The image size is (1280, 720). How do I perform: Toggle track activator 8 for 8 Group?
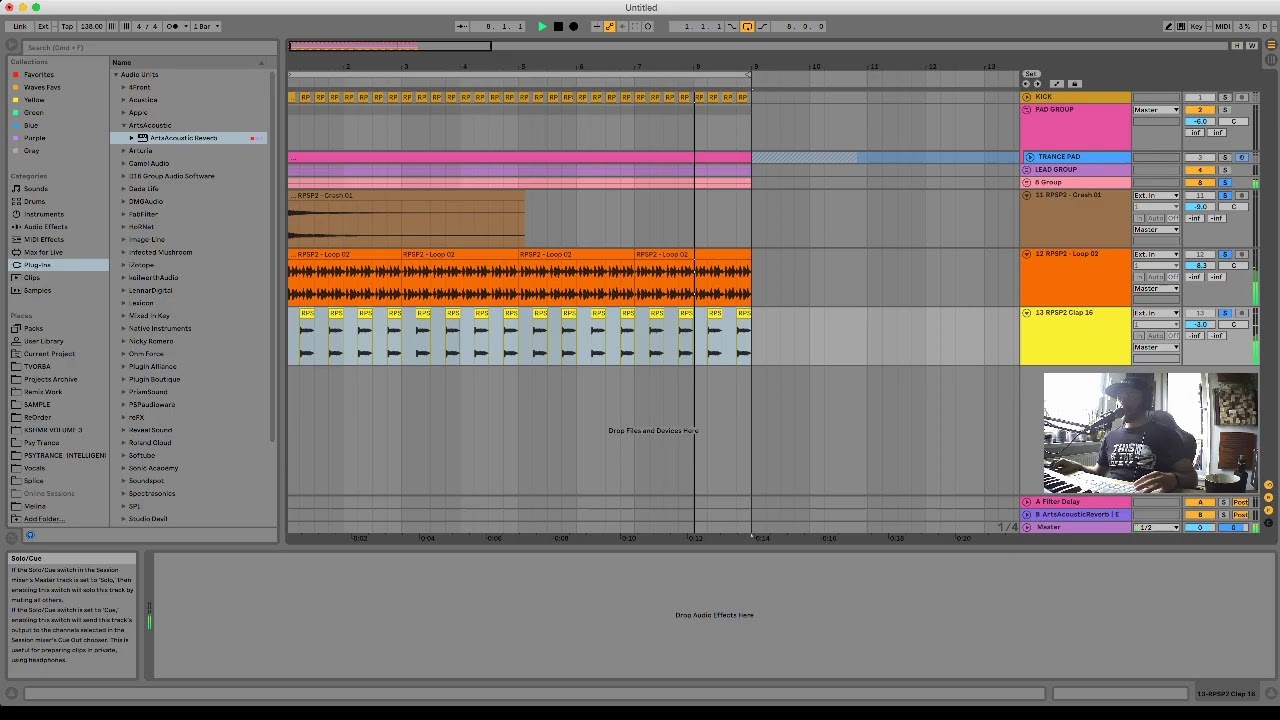click(1200, 183)
